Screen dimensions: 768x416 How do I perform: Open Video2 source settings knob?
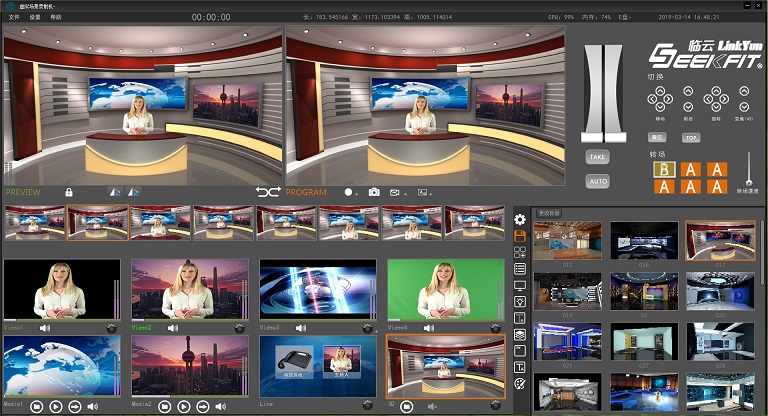tap(240, 328)
